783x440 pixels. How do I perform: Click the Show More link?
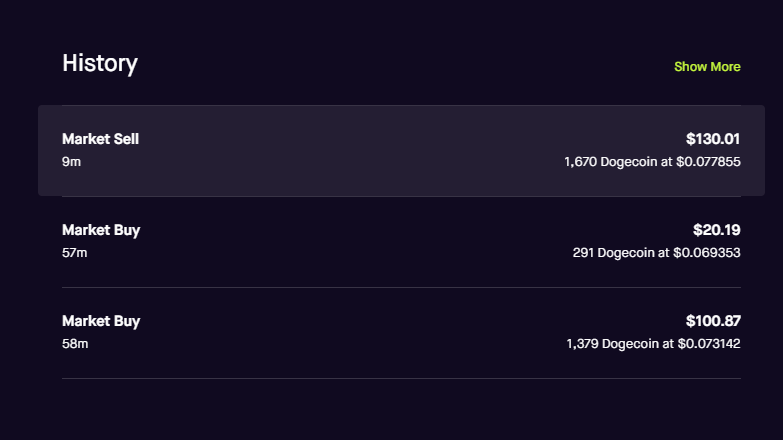coord(707,67)
